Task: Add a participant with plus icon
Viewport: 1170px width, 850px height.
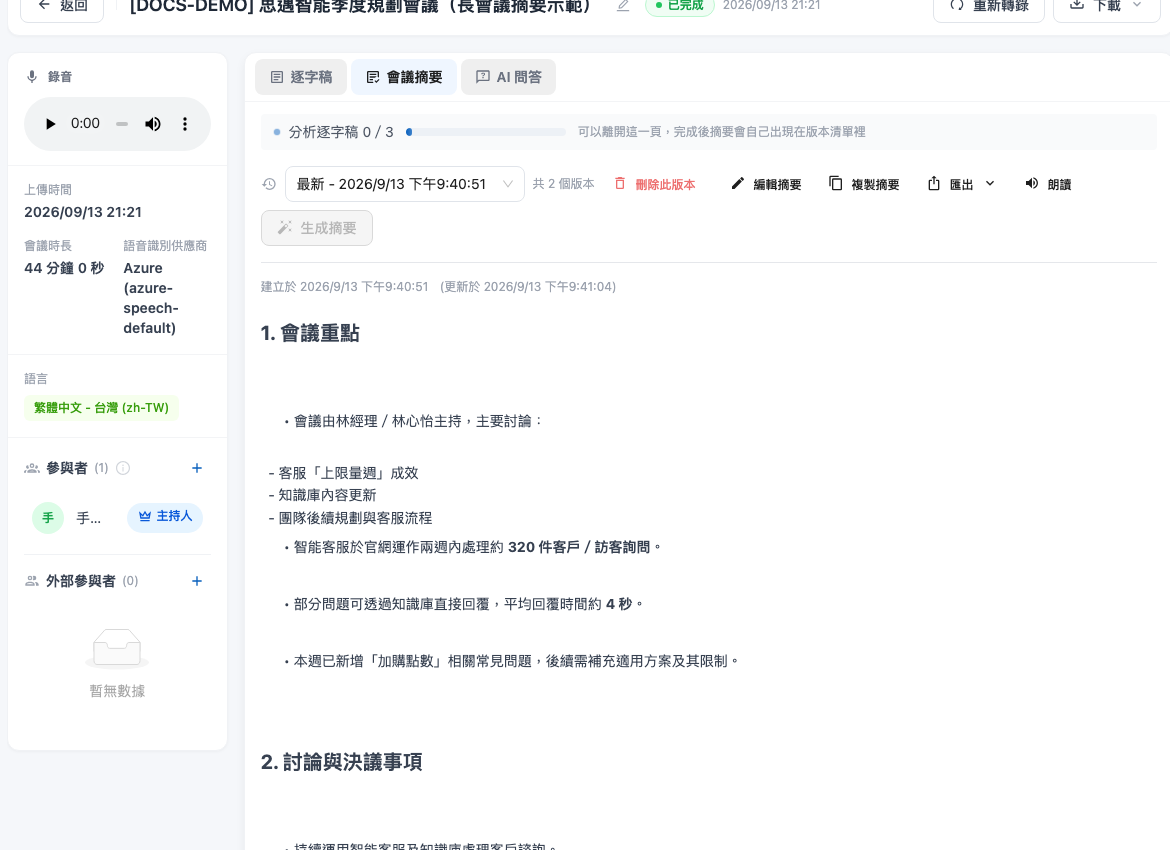Action: (197, 468)
